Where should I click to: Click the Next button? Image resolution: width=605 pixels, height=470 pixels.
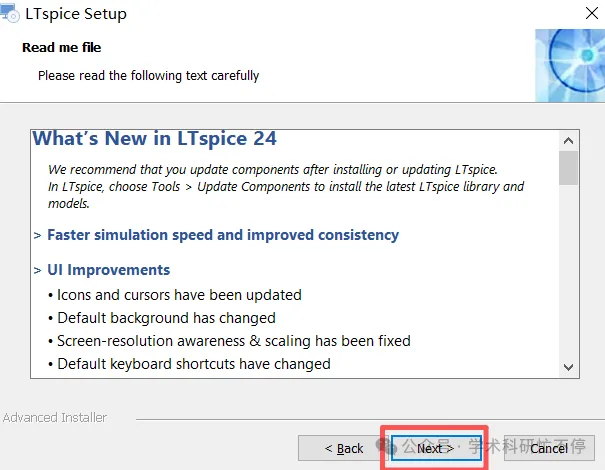click(436, 448)
